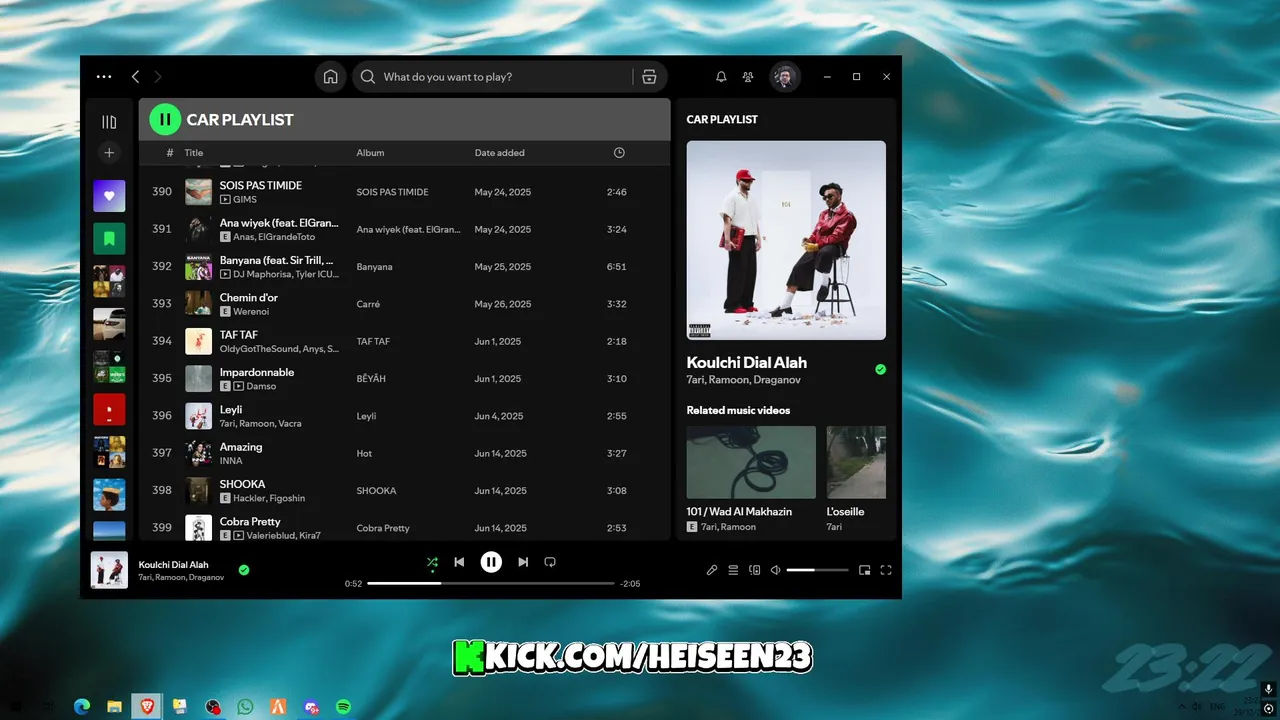
Task: Select the track SOIS PAS TIMIDE
Action: point(261,185)
